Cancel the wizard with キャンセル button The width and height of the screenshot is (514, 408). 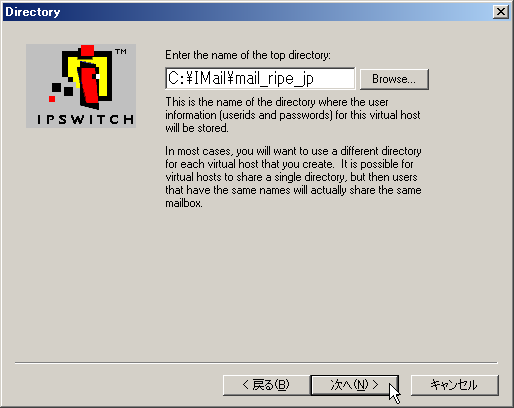pyautogui.click(x=455, y=385)
